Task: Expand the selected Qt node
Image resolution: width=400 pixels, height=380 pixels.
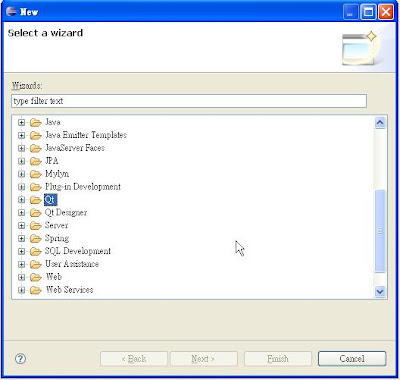Action: click(21, 200)
